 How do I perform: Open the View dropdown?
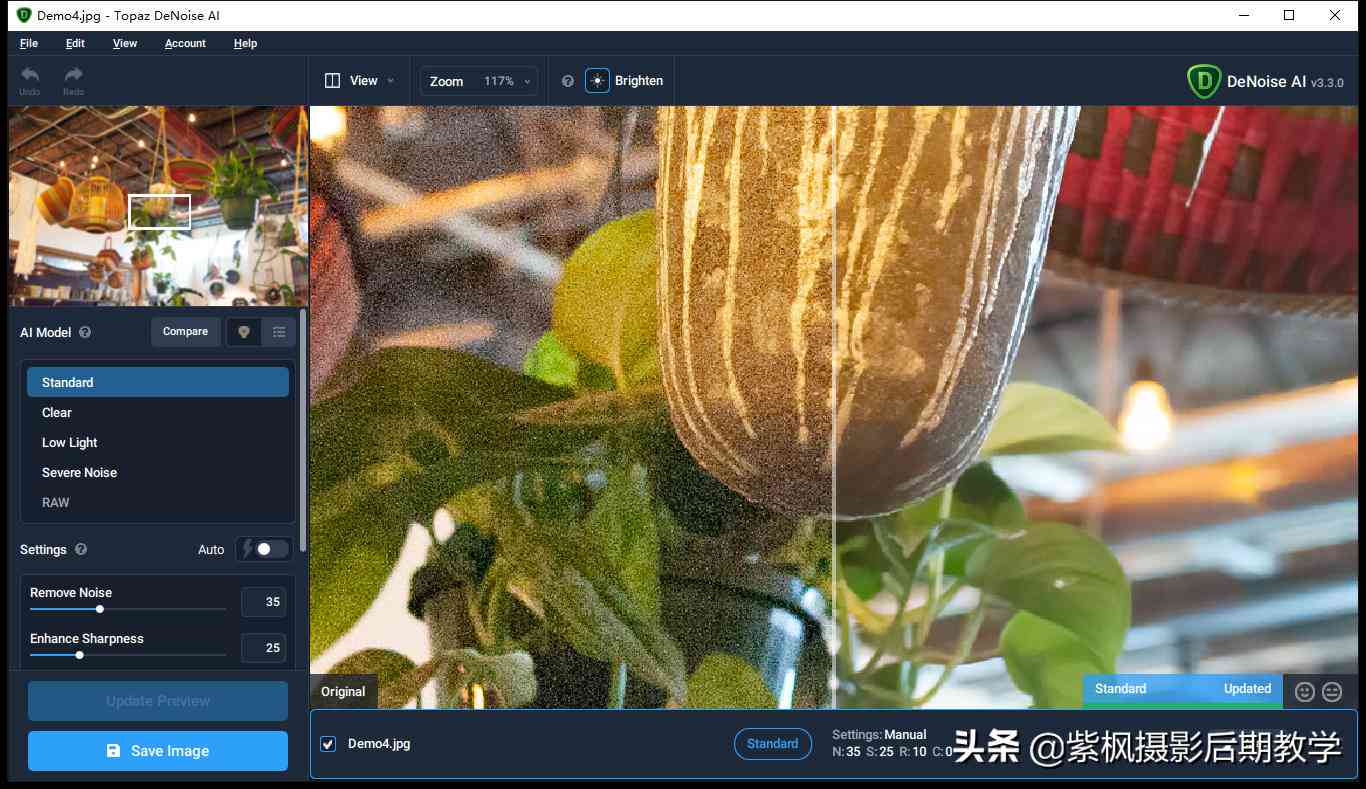[360, 81]
